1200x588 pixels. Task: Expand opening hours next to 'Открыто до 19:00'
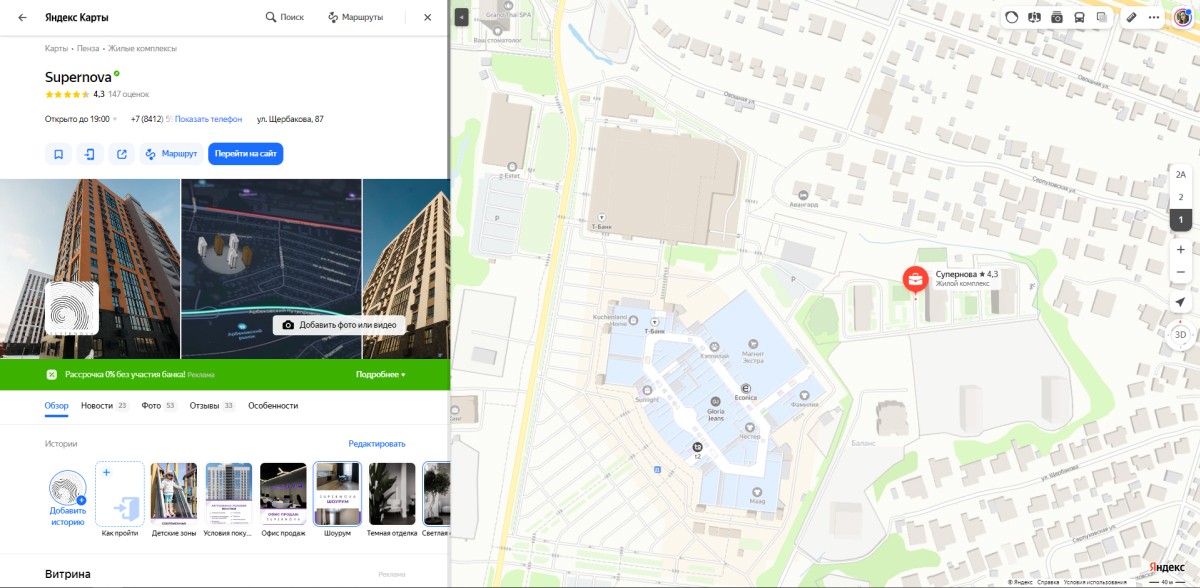pyautogui.click(x=115, y=119)
